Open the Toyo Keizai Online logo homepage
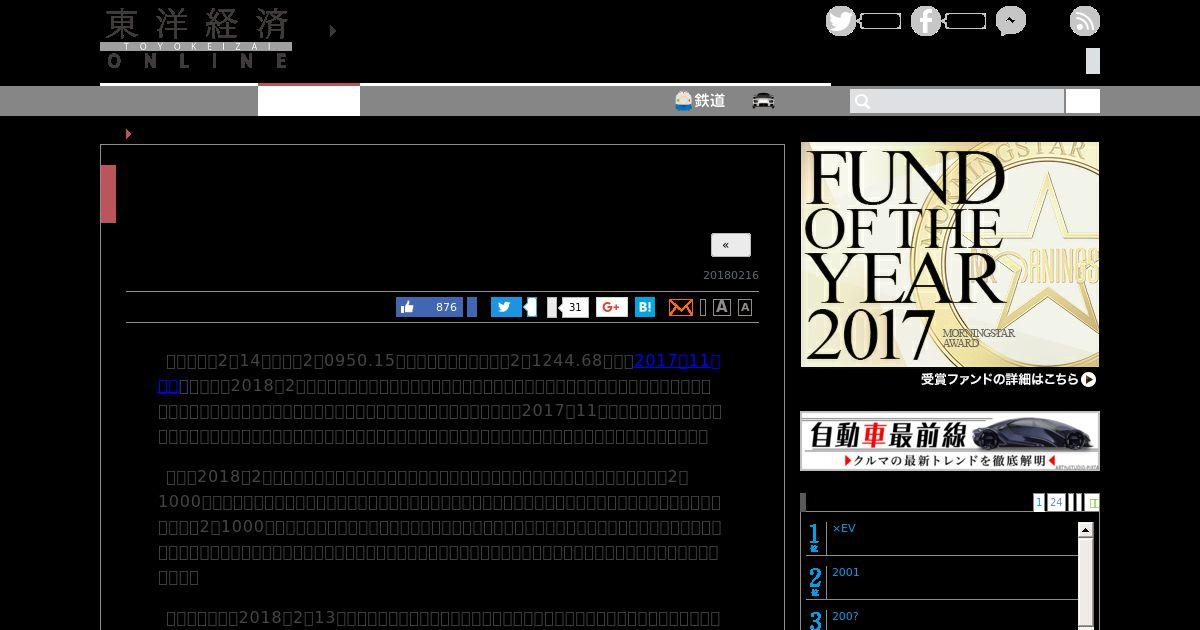Viewport: 1200px width, 630px height. tap(196, 38)
